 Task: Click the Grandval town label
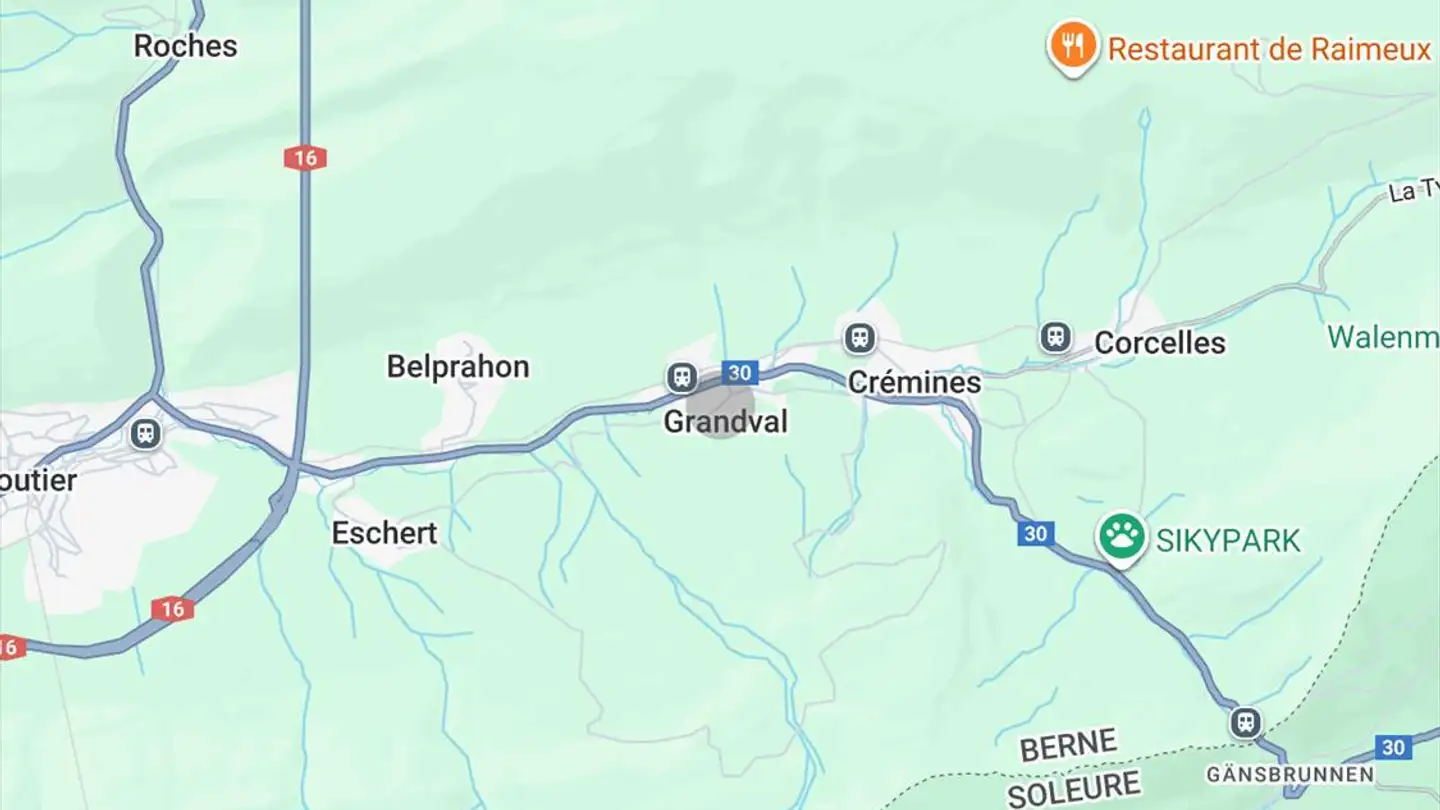pyautogui.click(x=726, y=422)
